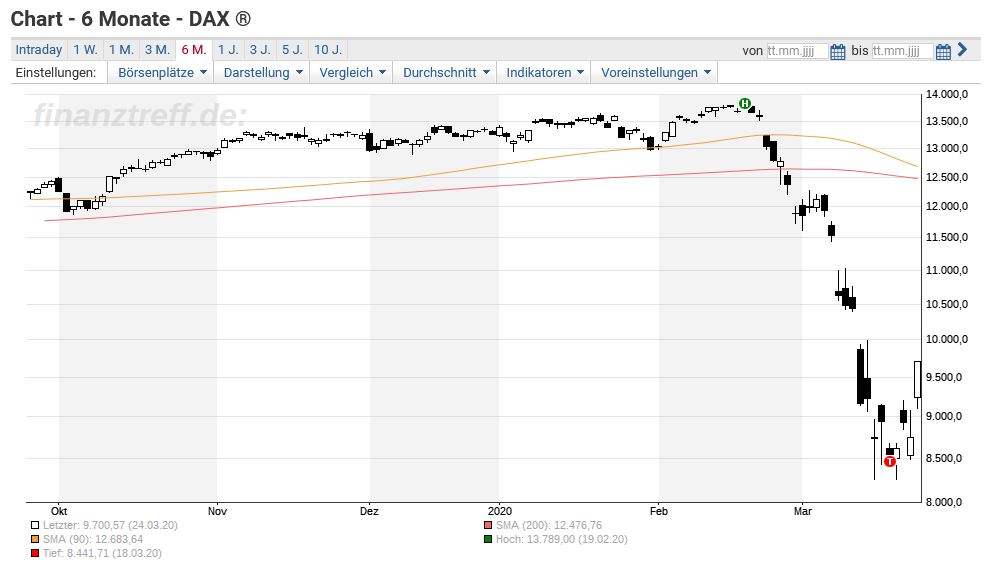The width and height of the screenshot is (989, 572).
Task: Select the 3 M. time range
Action: (x=157, y=49)
